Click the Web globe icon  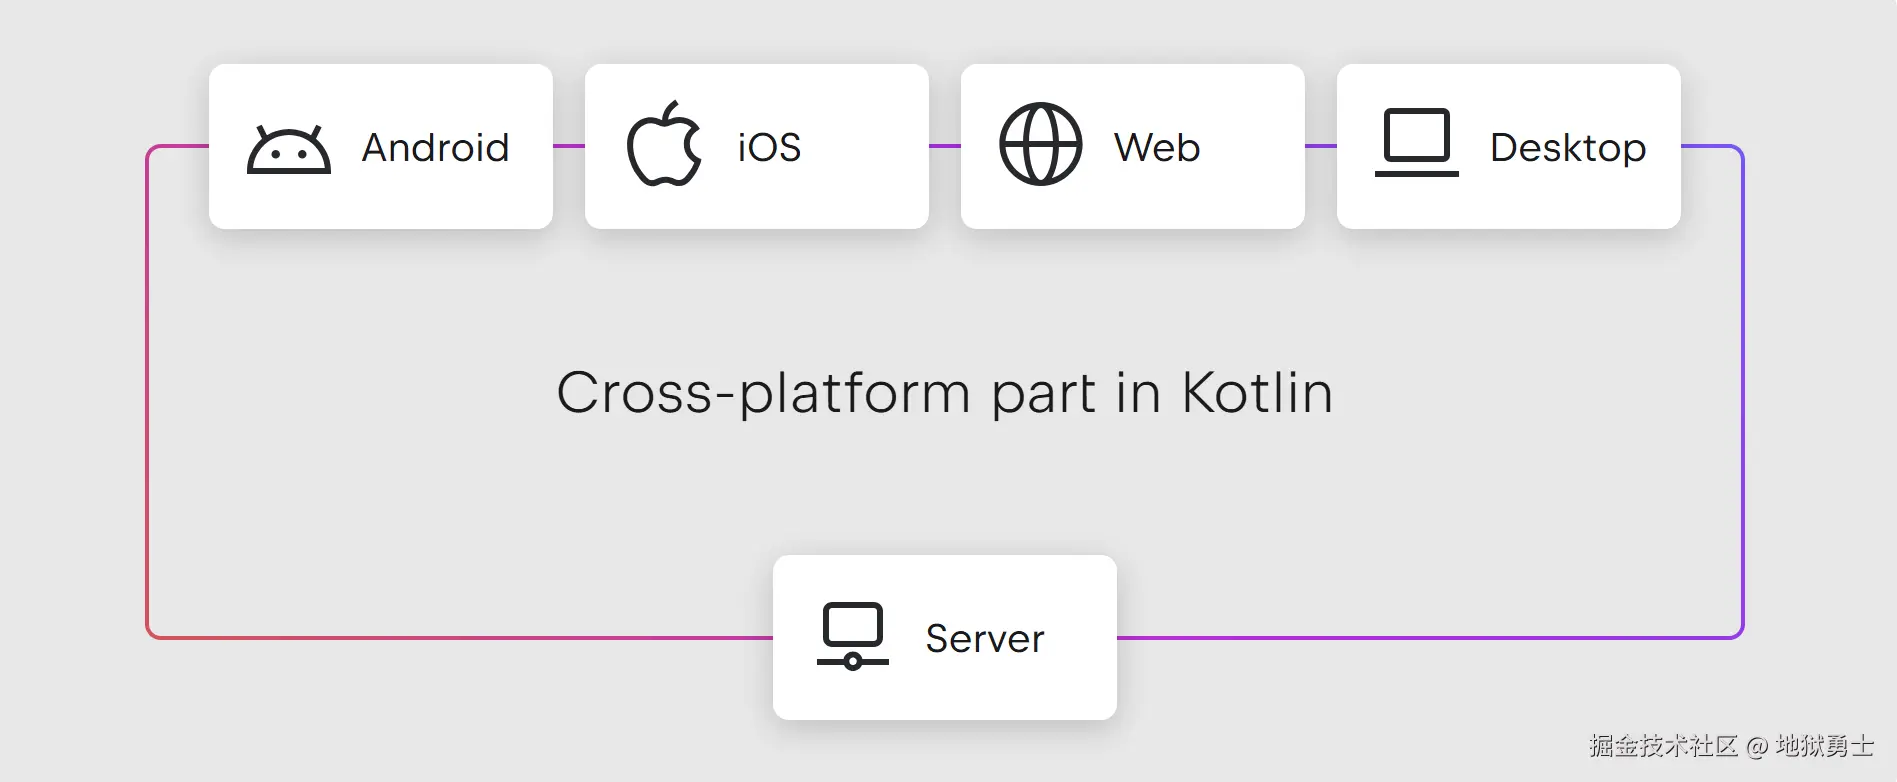point(1041,144)
